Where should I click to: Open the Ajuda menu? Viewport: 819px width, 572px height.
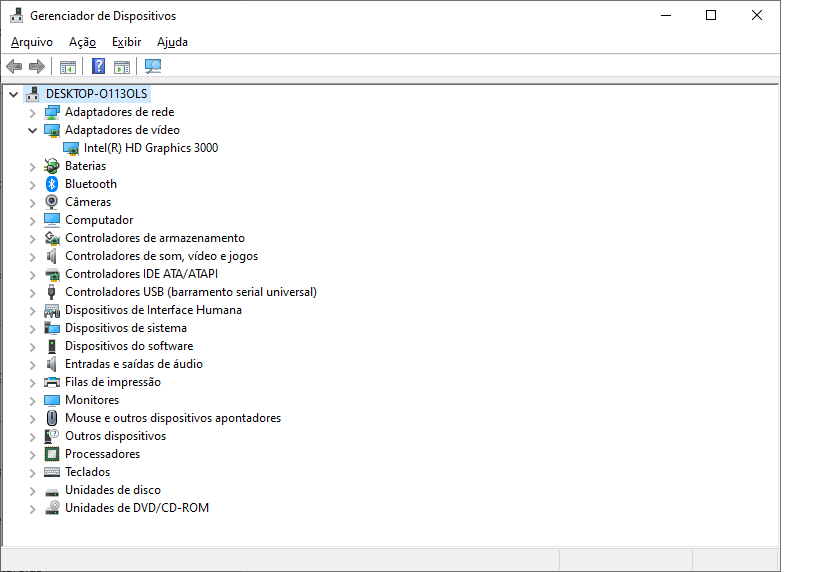(x=172, y=42)
